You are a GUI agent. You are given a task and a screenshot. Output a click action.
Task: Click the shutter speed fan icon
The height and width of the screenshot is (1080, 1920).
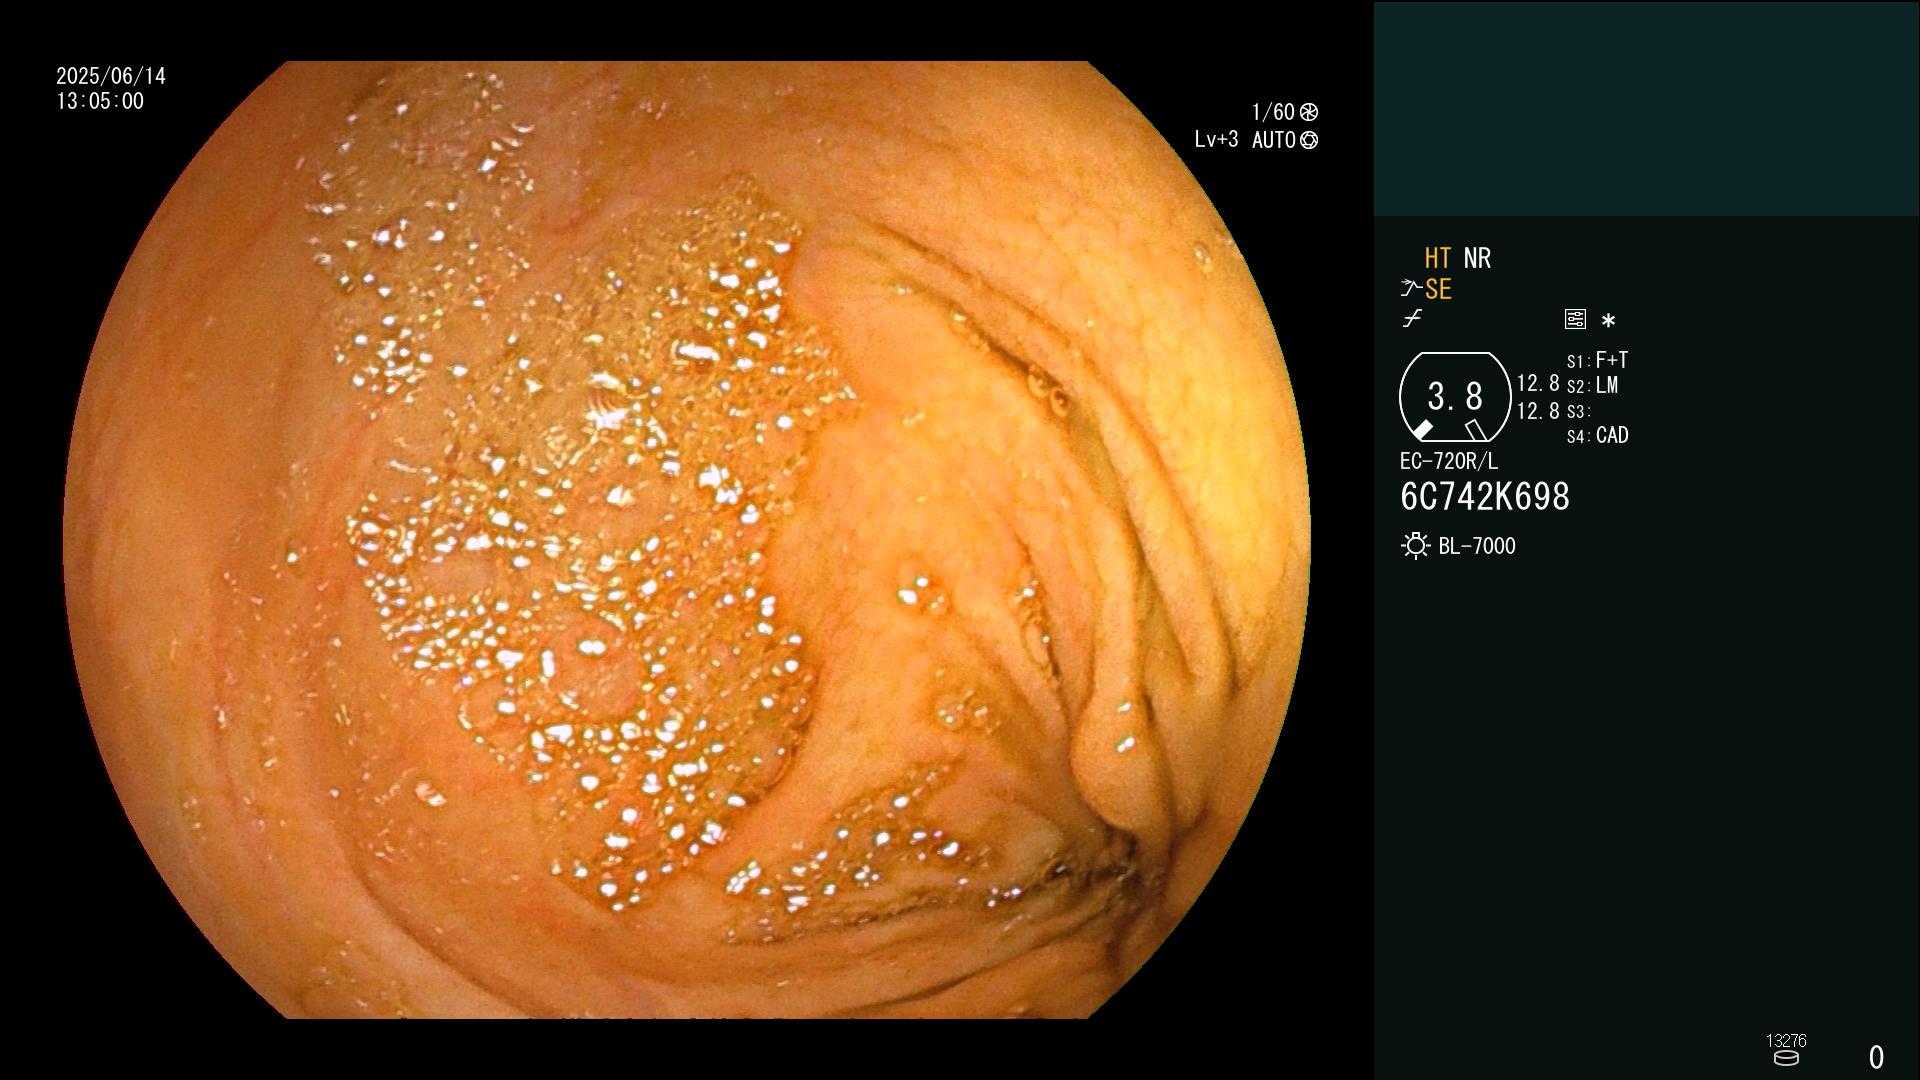pos(1308,112)
